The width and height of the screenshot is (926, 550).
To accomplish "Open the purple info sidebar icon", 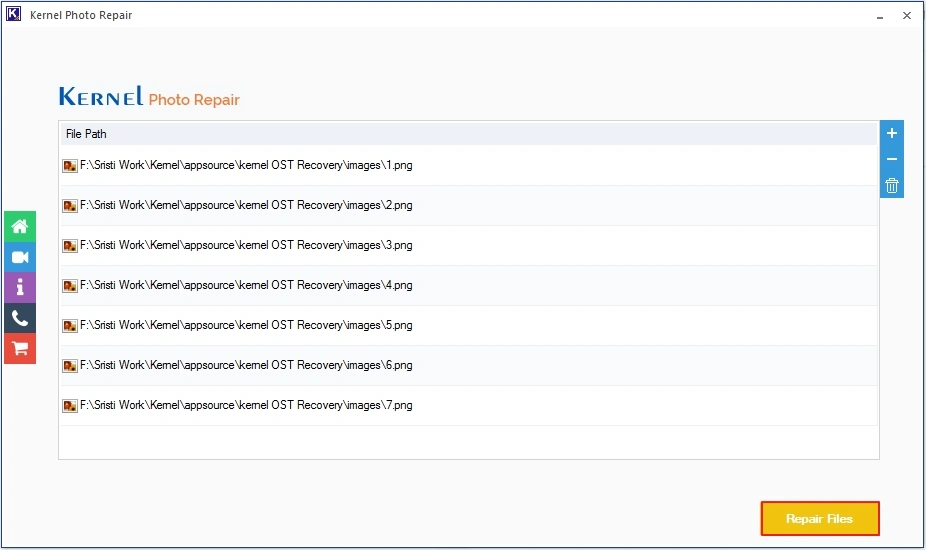I will pos(20,288).
